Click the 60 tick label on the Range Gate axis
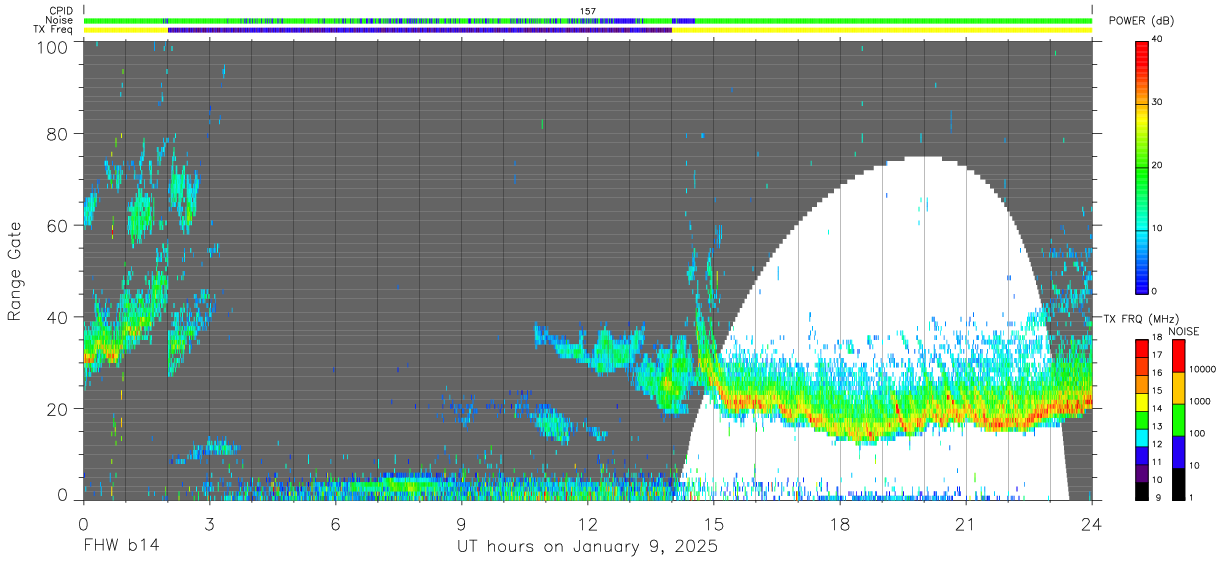Screen dimensions: 1228x567 click(x=58, y=226)
